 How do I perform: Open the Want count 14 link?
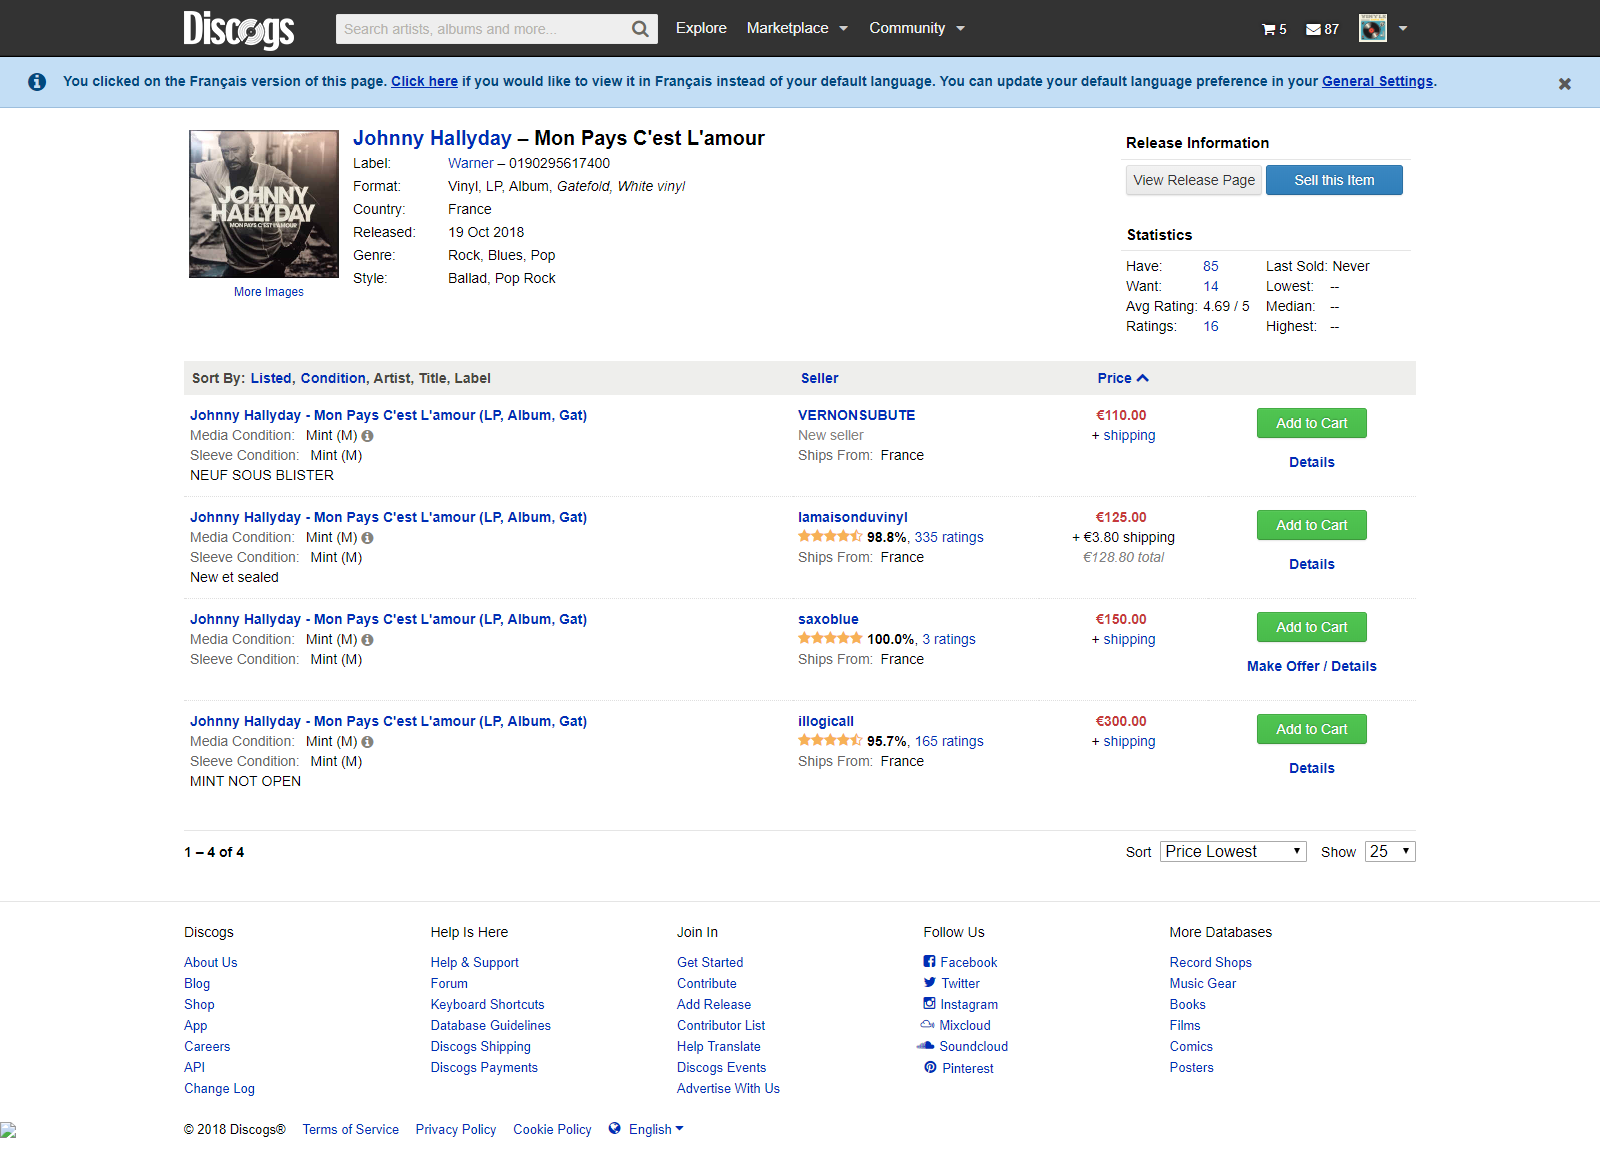1211,286
